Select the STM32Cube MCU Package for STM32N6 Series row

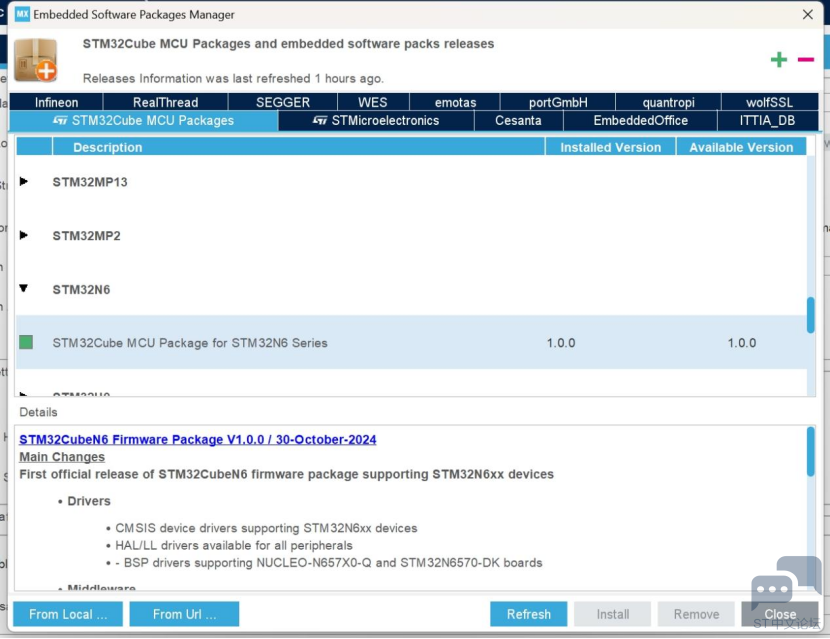pos(411,343)
